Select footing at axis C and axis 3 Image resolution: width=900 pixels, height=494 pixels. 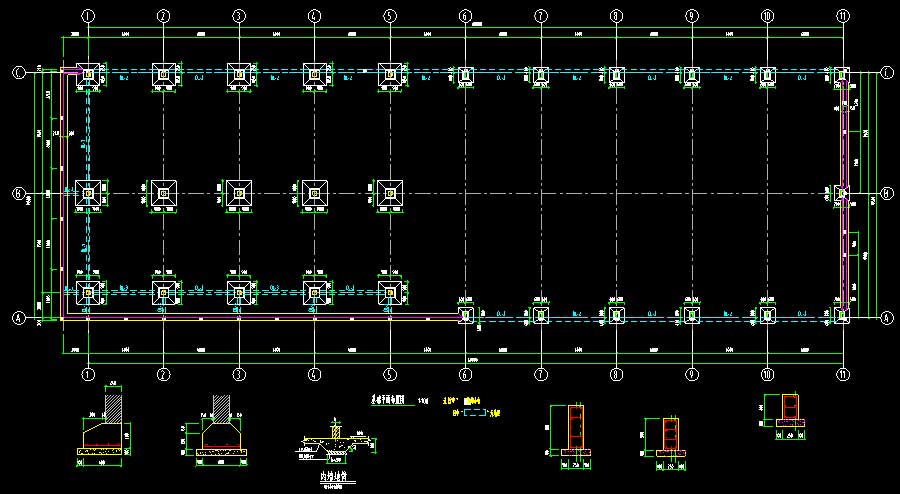[x=239, y=74]
